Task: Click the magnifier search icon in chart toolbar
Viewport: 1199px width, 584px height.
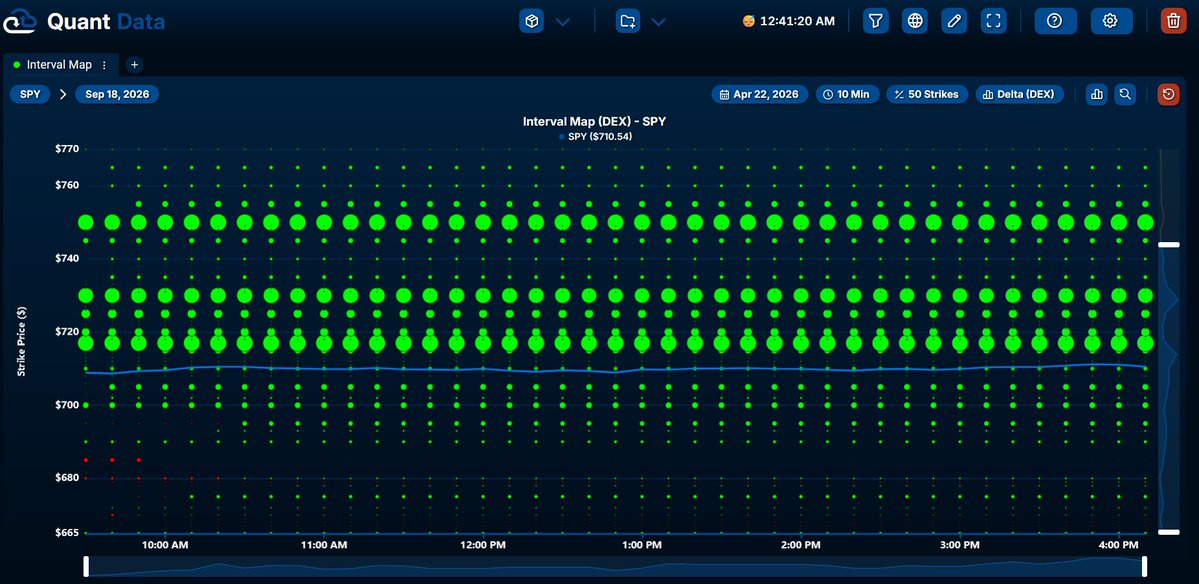Action: (x=1125, y=94)
